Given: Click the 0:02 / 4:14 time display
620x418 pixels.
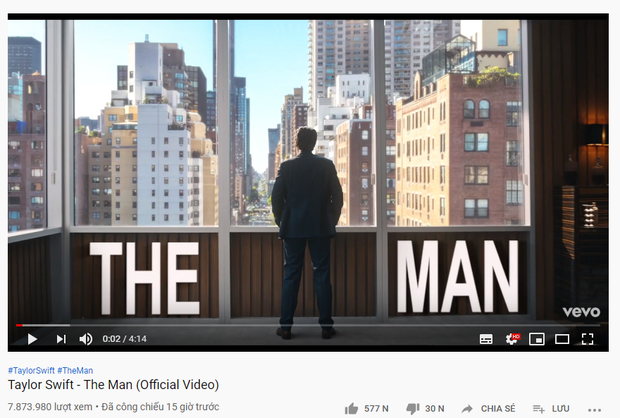Looking at the screenshot, I should [125, 339].
